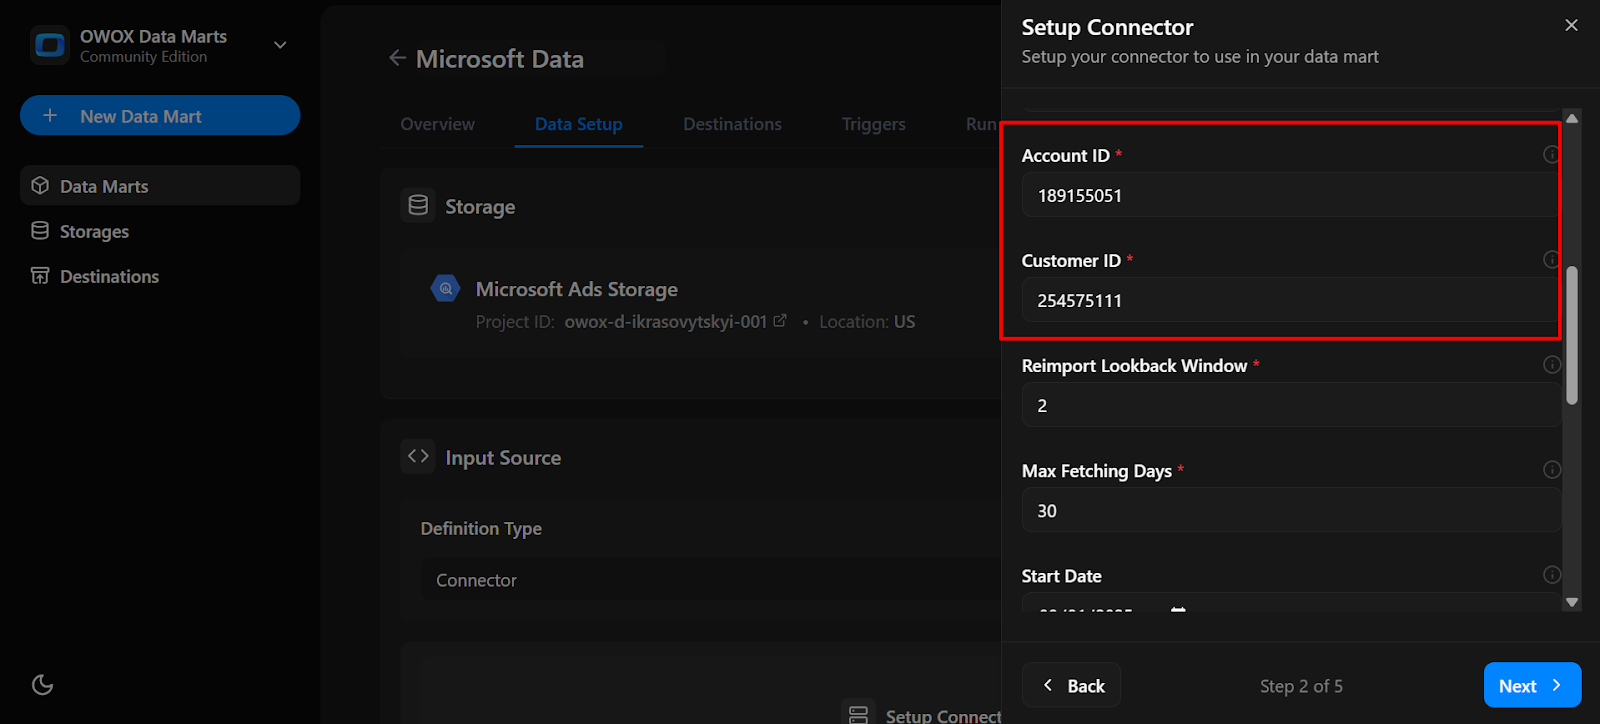Click the OWOX Data Marts logo icon
Screen dimensions: 1600x724
pos(49,46)
